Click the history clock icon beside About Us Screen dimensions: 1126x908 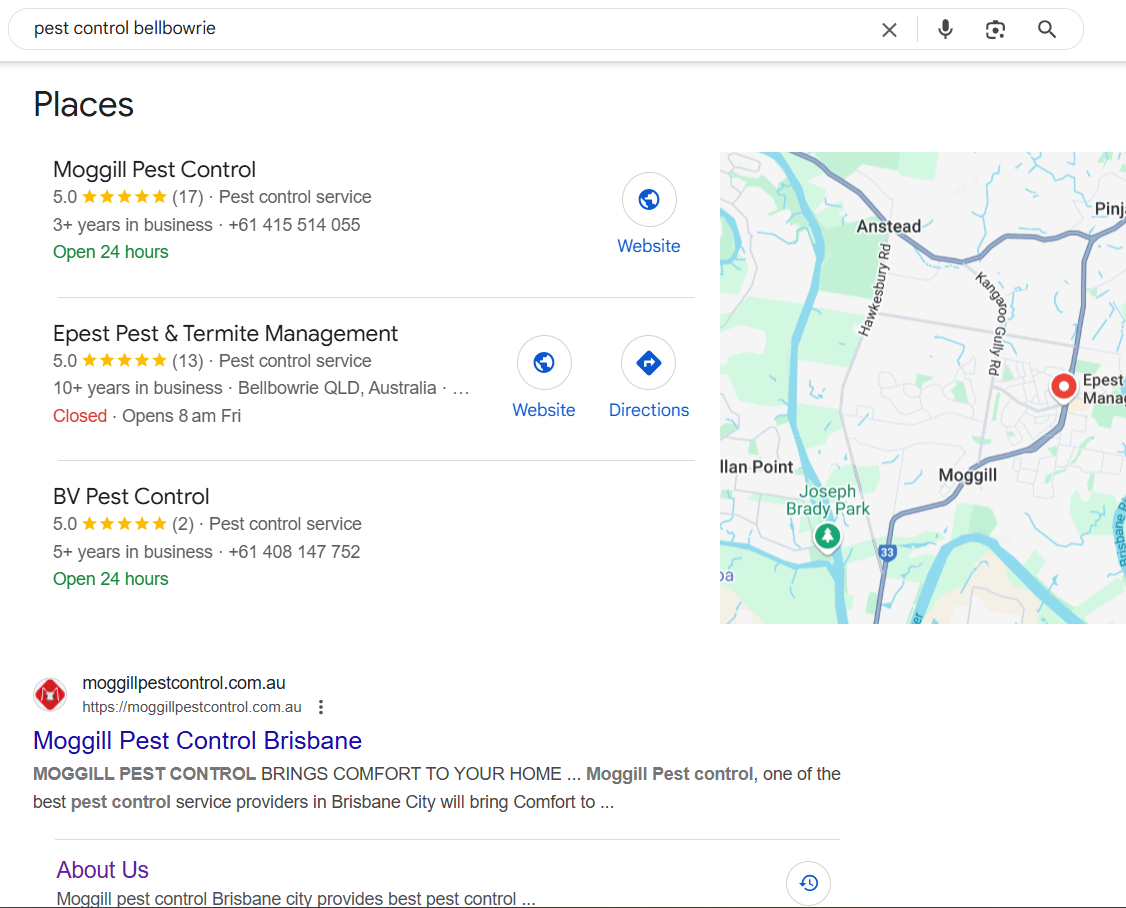(x=809, y=883)
